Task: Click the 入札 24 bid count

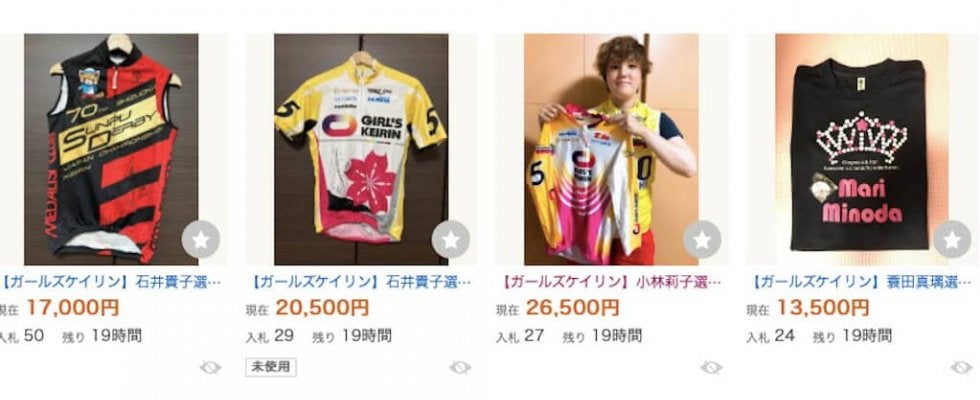Action: [x=771, y=336]
